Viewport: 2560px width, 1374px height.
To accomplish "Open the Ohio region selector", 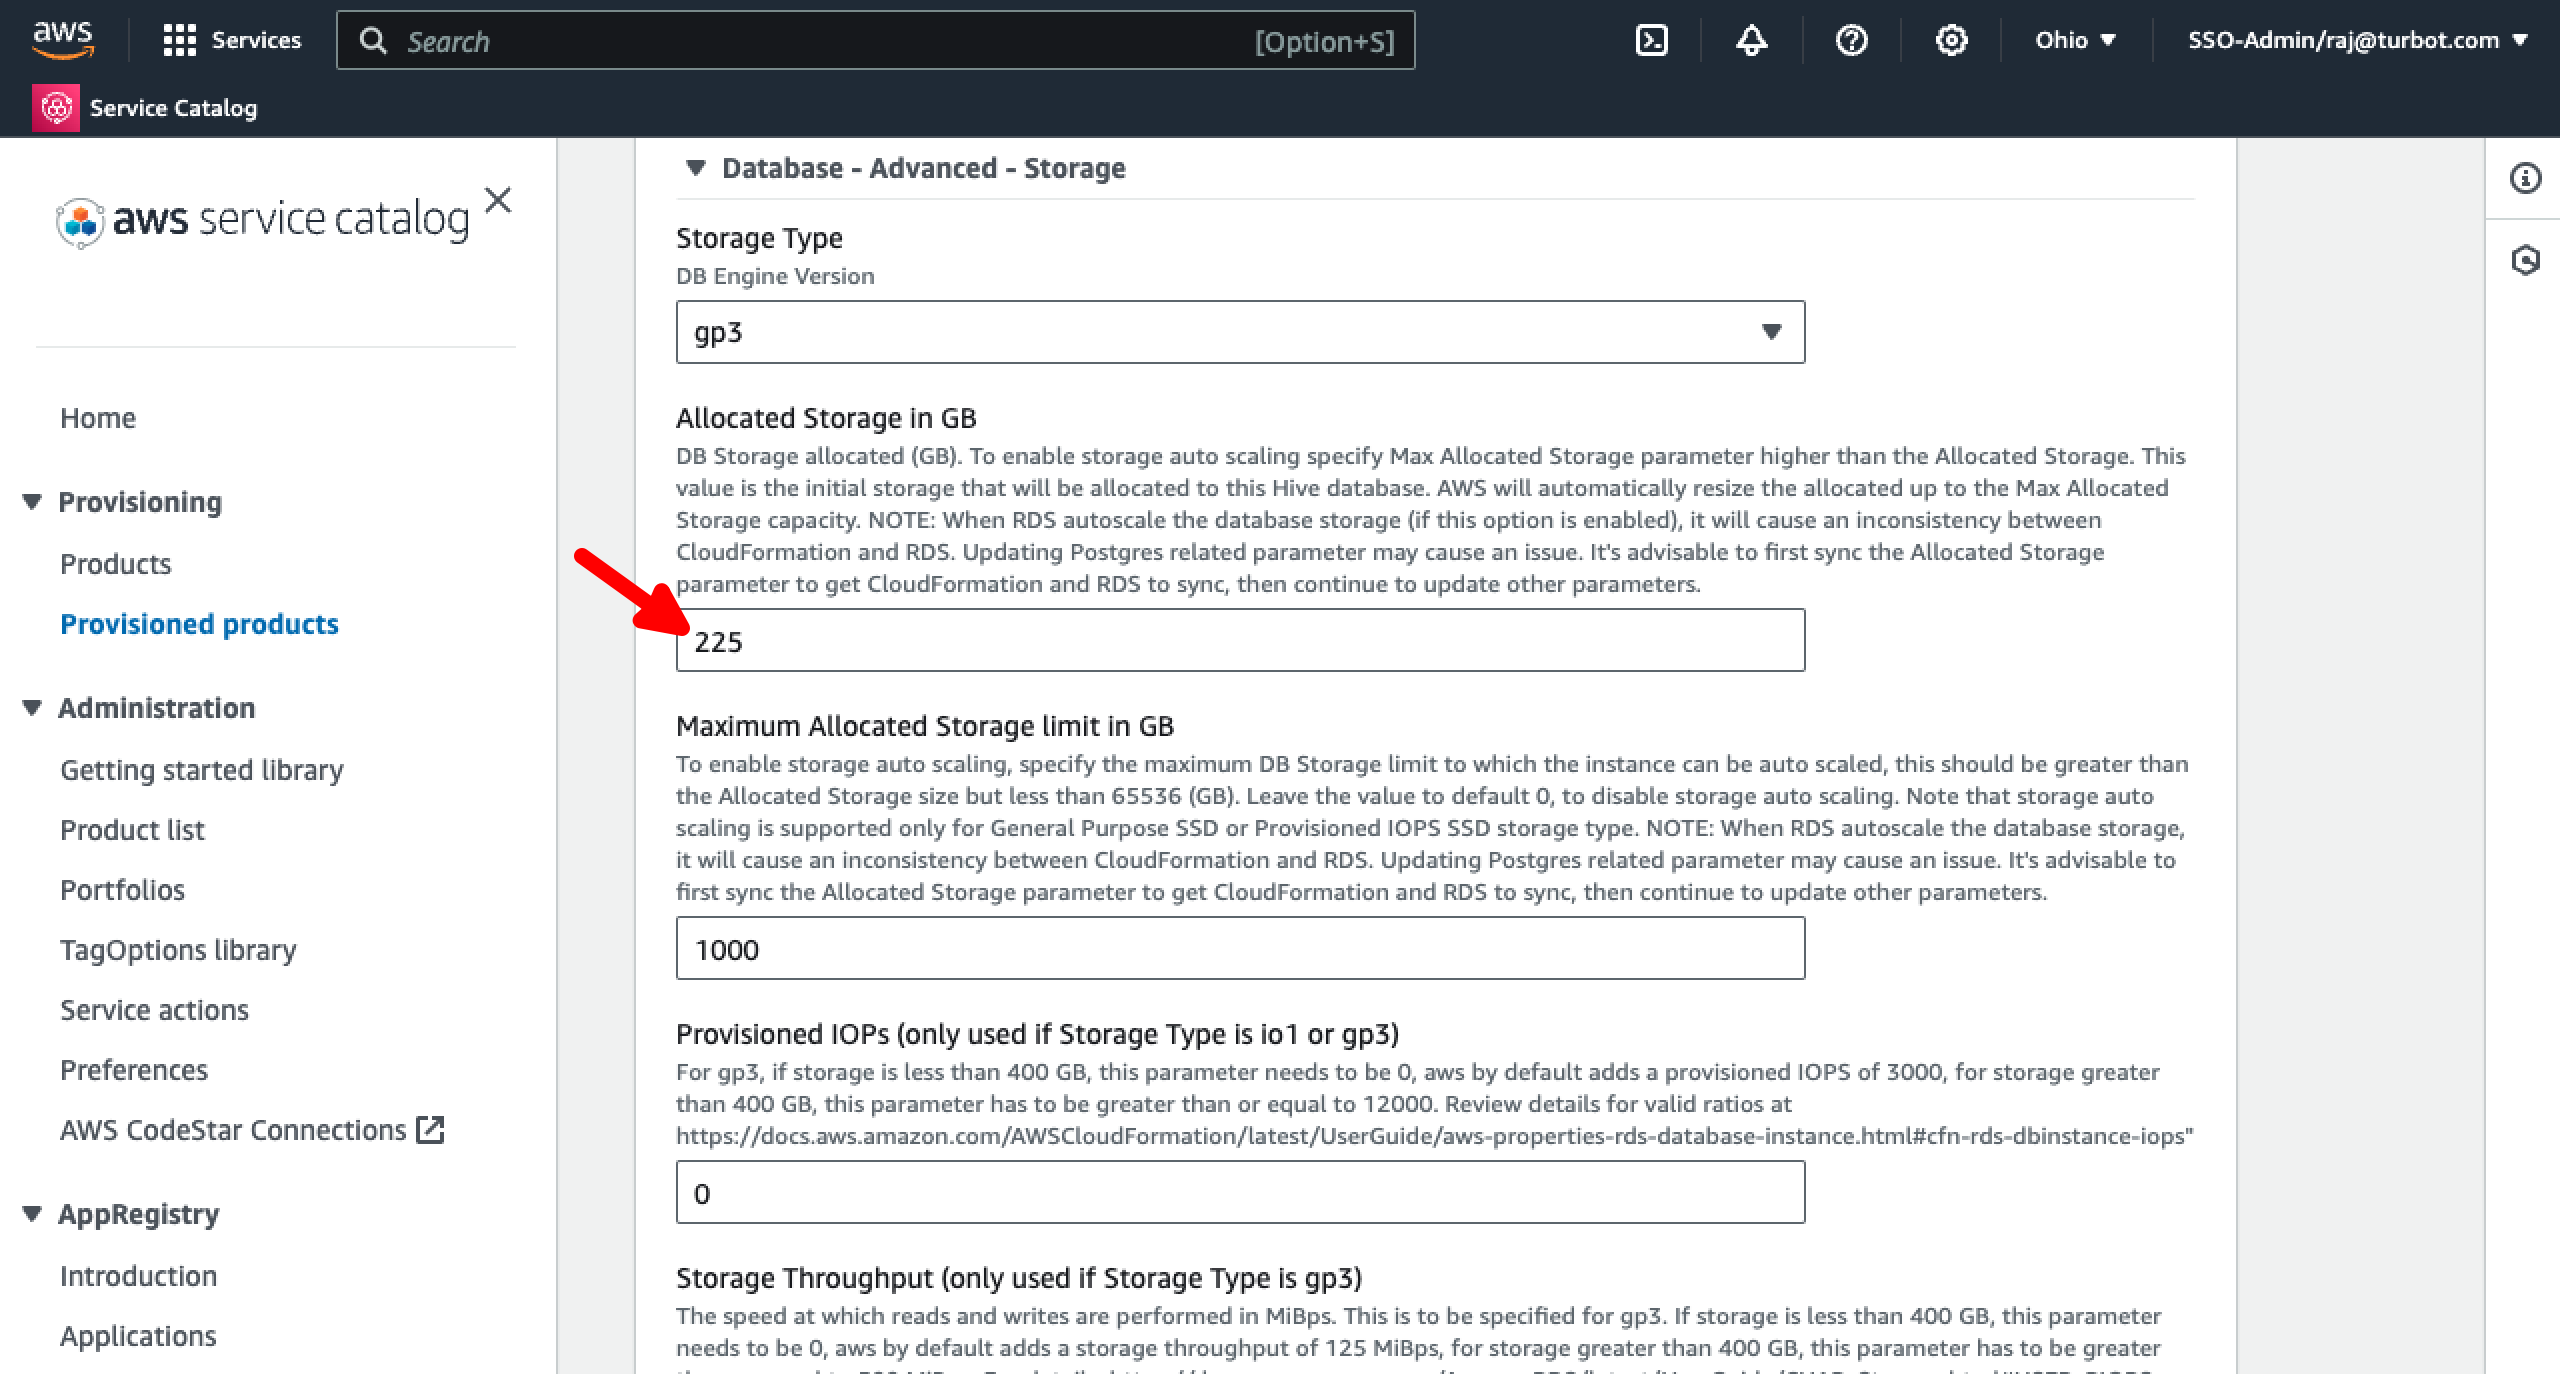I will coord(2072,40).
